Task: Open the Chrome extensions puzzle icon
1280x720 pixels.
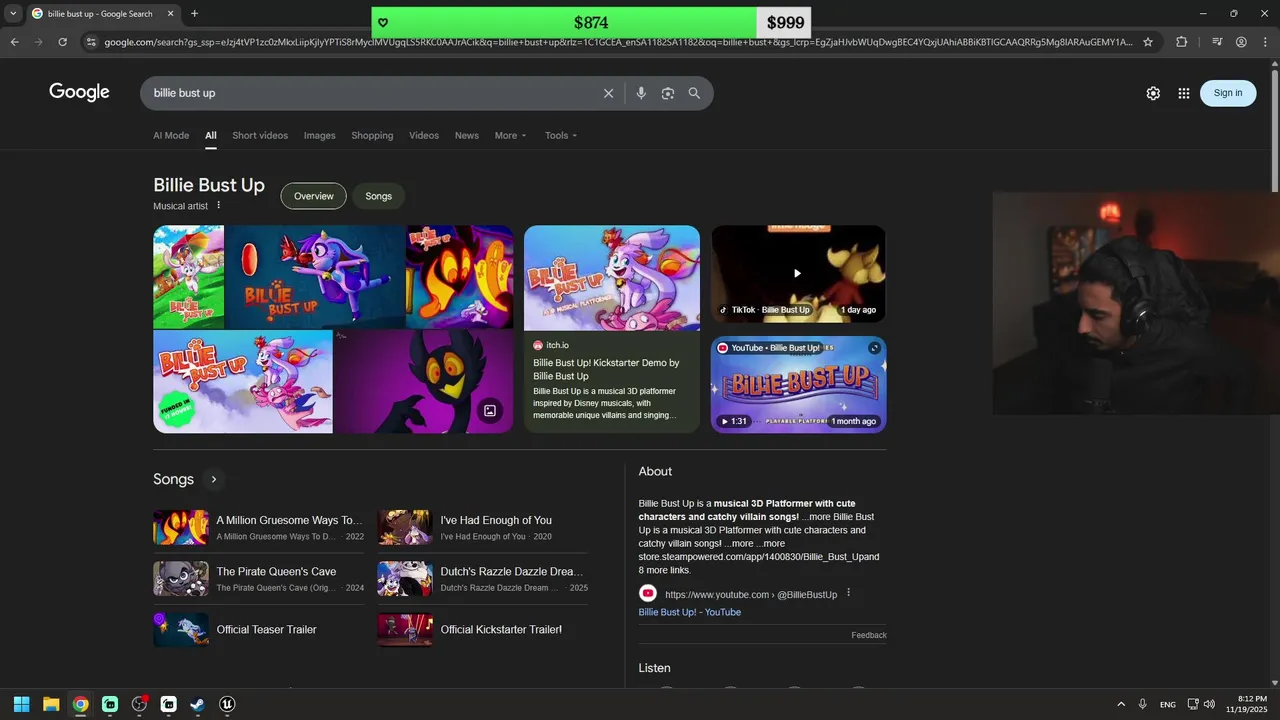Action: pos(1182,42)
